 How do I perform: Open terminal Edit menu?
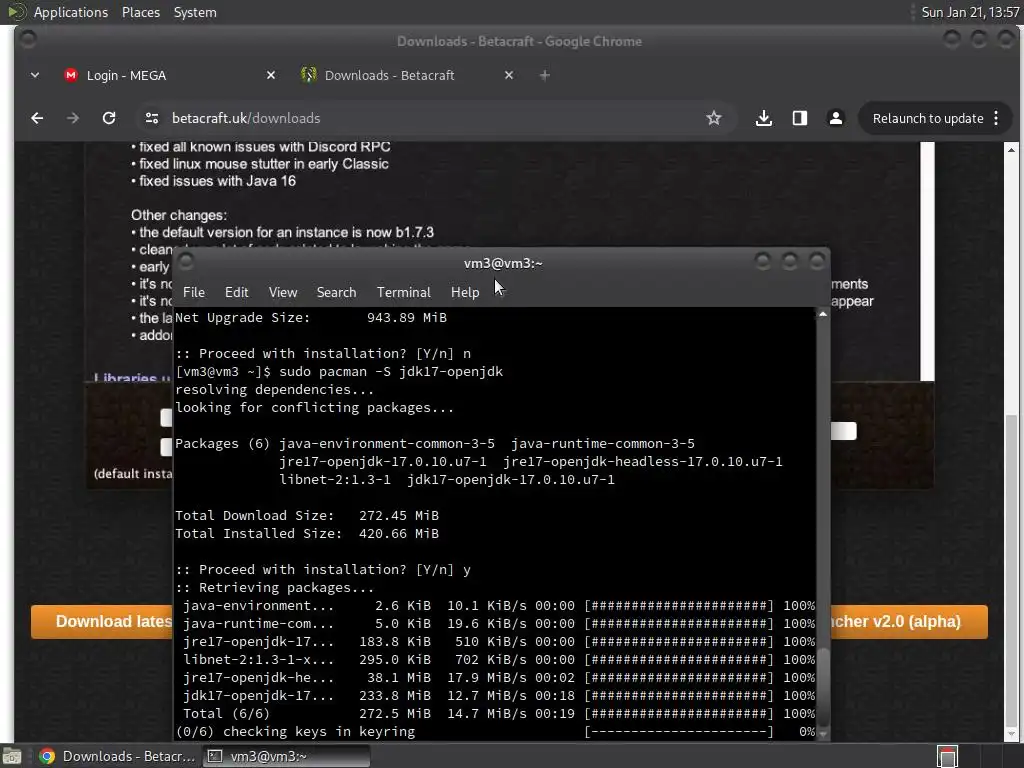(236, 292)
